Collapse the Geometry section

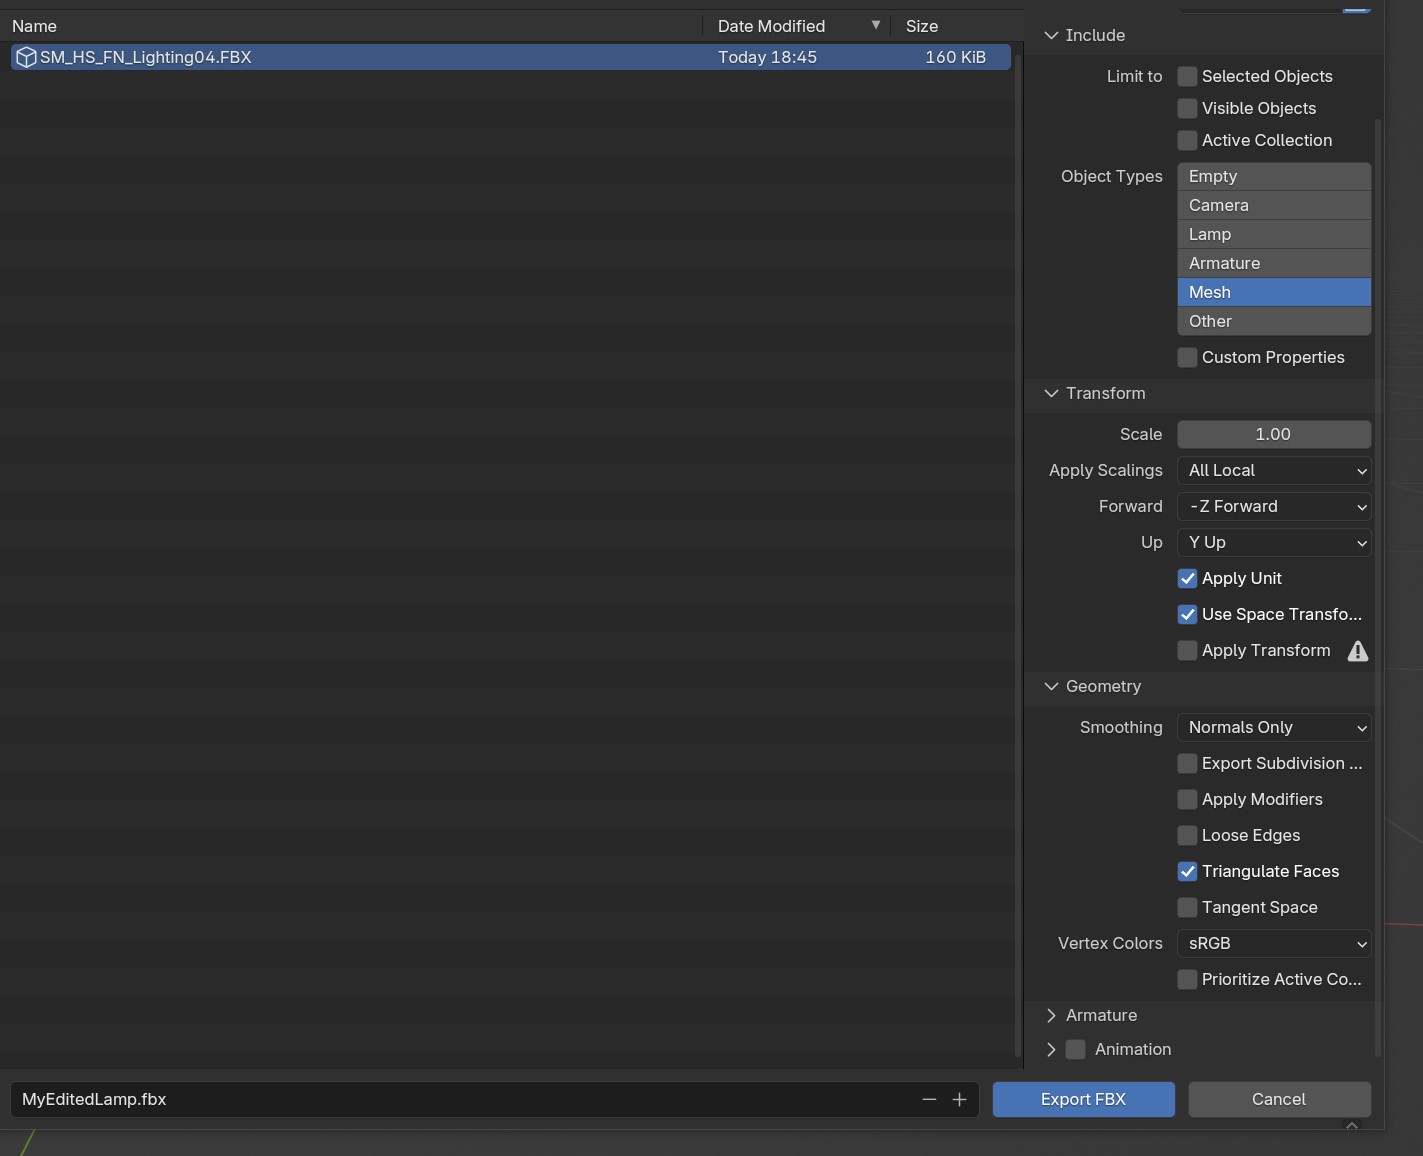[1051, 686]
